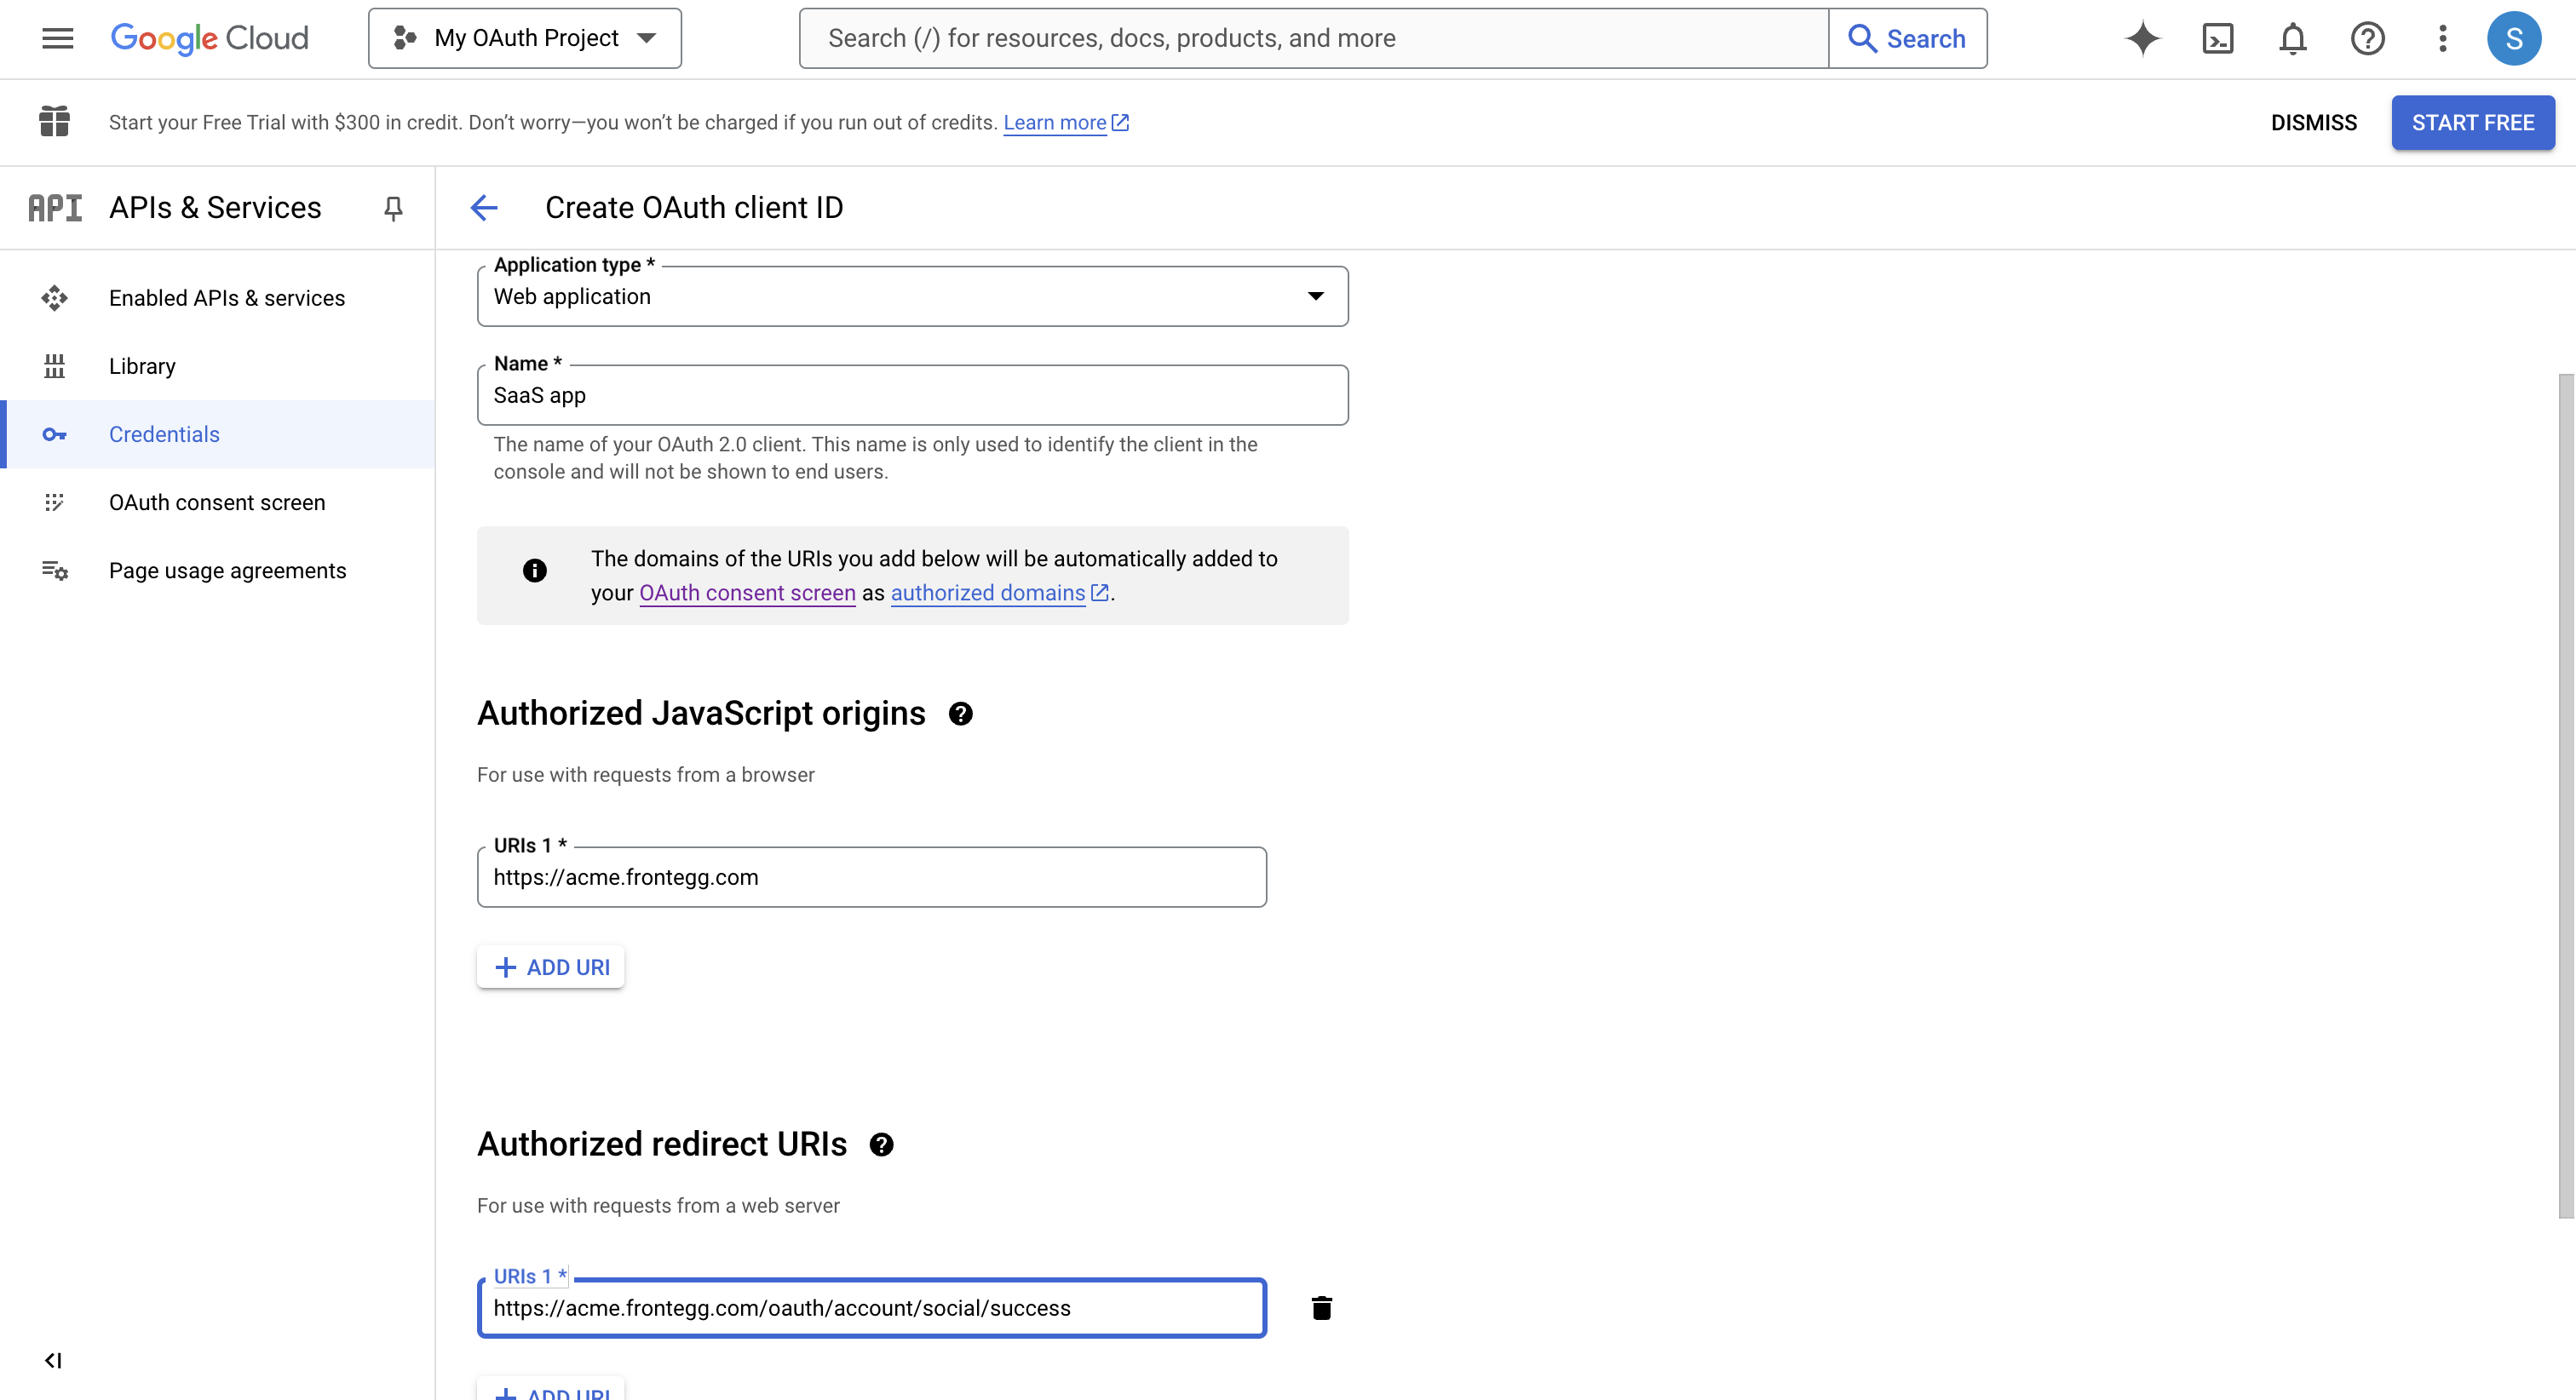
Task: Click into the Name text field
Action: [x=912, y=395]
